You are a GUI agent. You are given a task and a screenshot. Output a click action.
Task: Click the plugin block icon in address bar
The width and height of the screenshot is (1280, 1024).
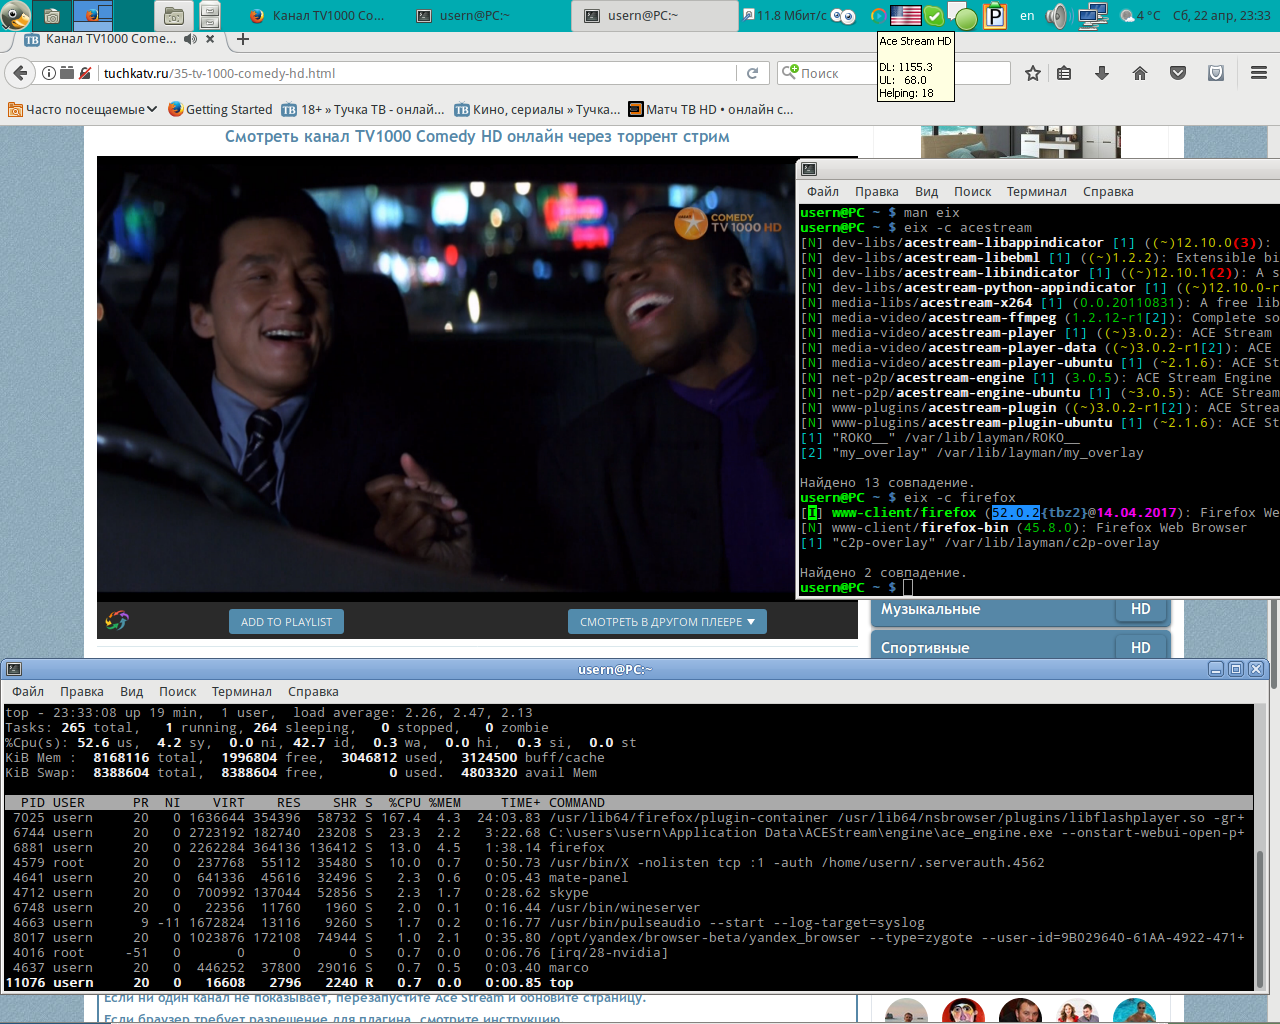pyautogui.click(x=66, y=73)
